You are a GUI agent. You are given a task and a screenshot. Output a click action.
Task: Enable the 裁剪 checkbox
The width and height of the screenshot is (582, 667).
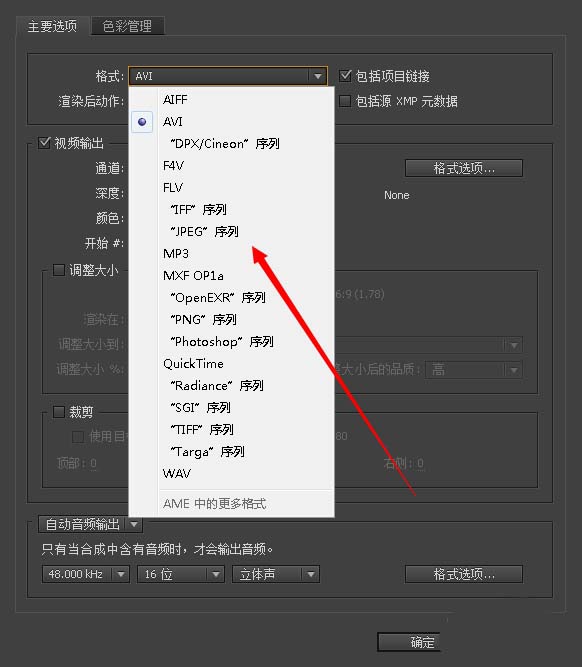[x=59, y=412]
